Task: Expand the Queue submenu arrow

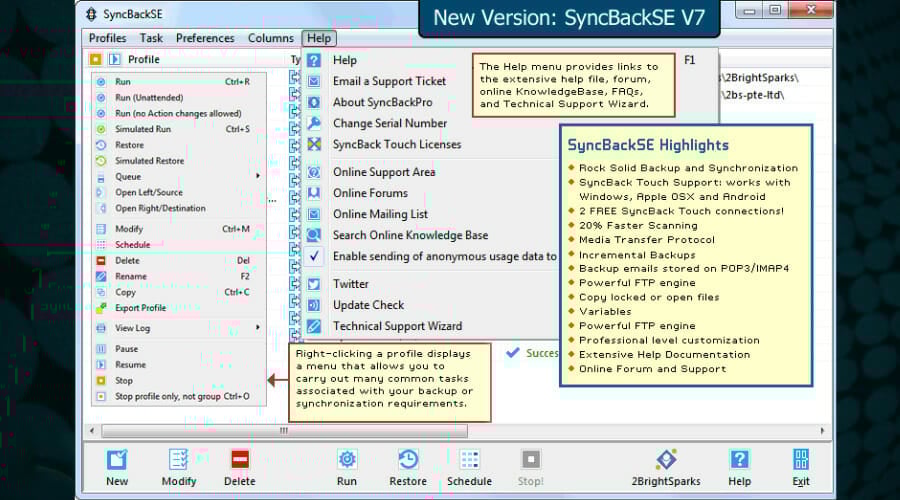Action: click(x=257, y=177)
